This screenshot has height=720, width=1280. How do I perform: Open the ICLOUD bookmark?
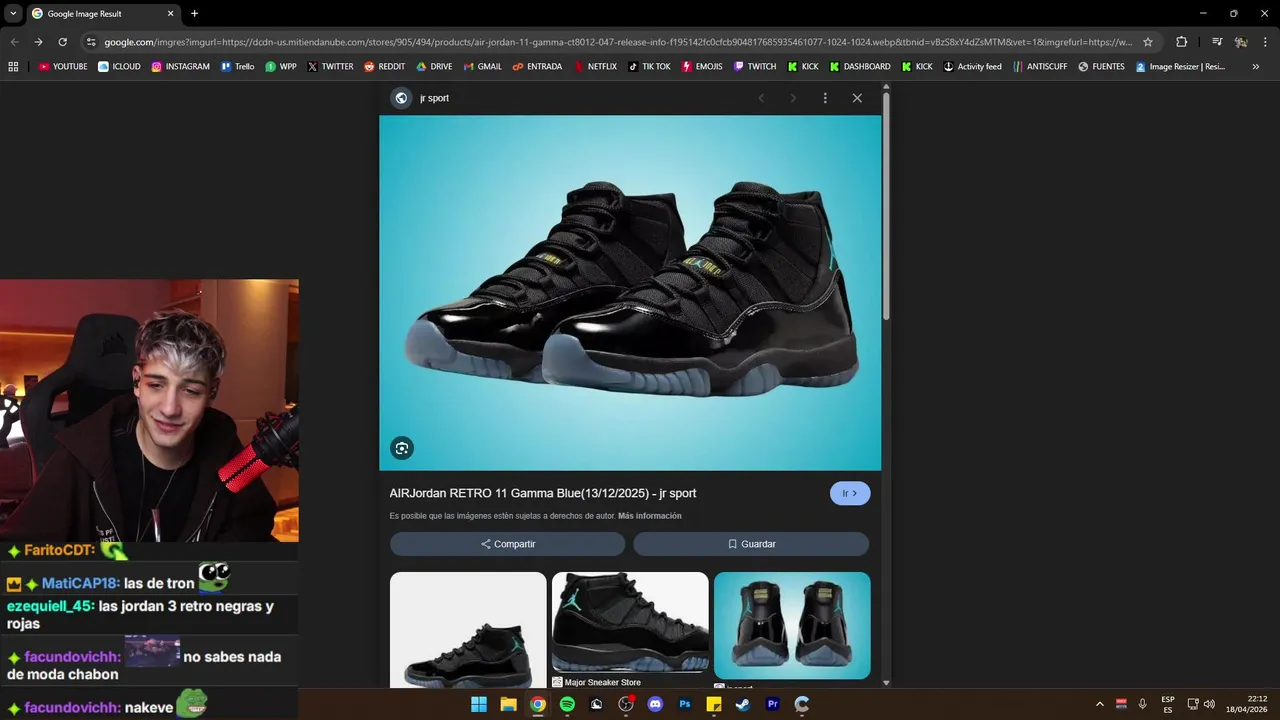pos(120,67)
